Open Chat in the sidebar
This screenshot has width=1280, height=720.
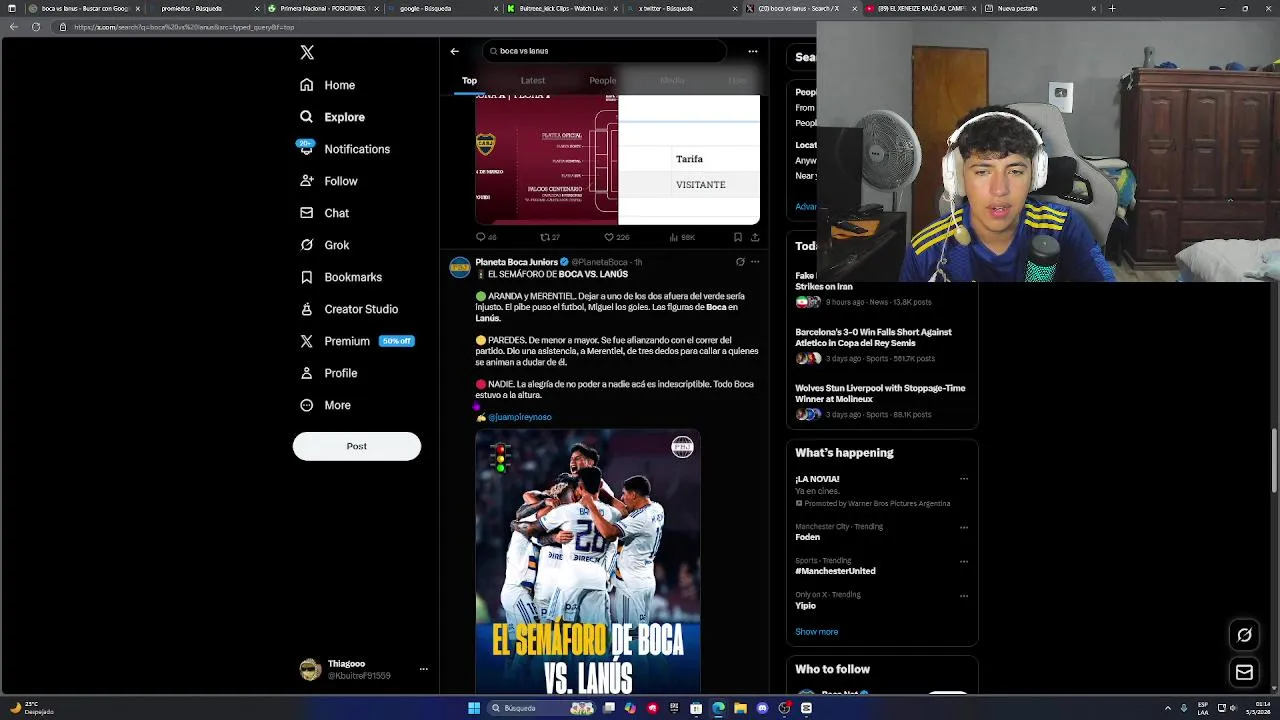325,213
